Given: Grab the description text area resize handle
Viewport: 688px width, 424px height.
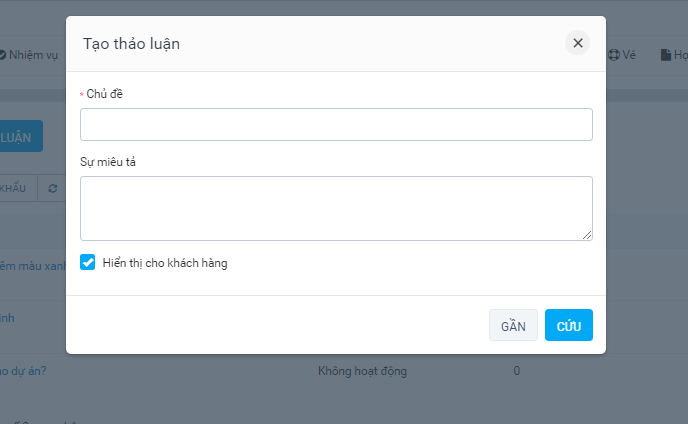Looking at the screenshot, I should (x=587, y=235).
